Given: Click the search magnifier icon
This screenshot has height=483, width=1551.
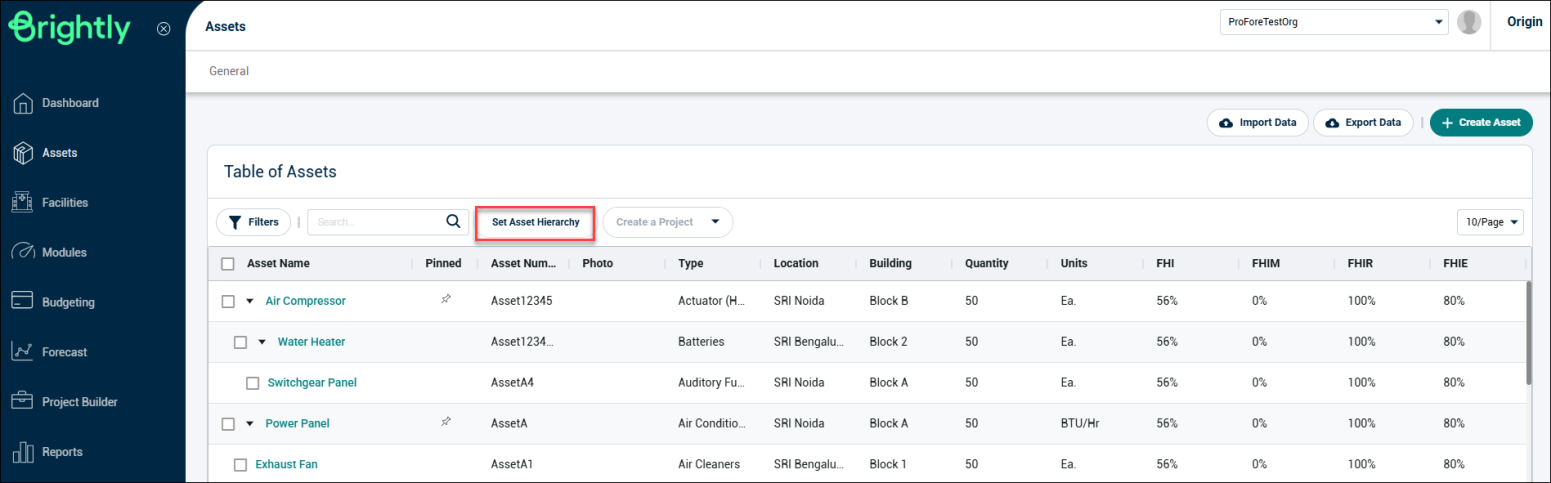Looking at the screenshot, I should pyautogui.click(x=454, y=222).
